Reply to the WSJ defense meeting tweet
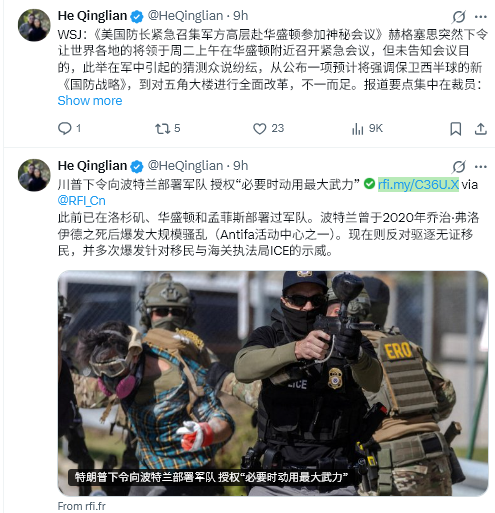495x513 pixels. (x=65, y=128)
